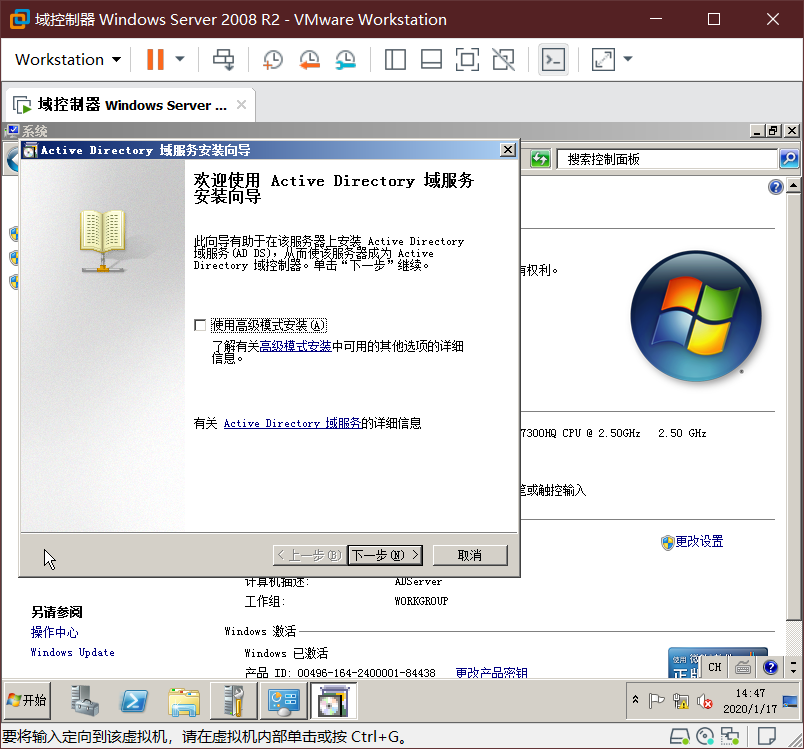Check the 使用高级模式安装 checkbox
This screenshot has height=749, width=804.
(x=200, y=325)
